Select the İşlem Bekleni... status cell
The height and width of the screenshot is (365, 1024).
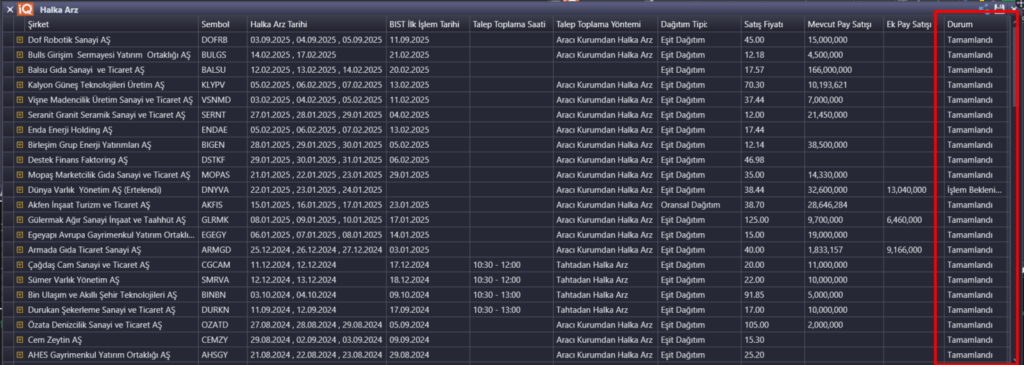pos(976,190)
